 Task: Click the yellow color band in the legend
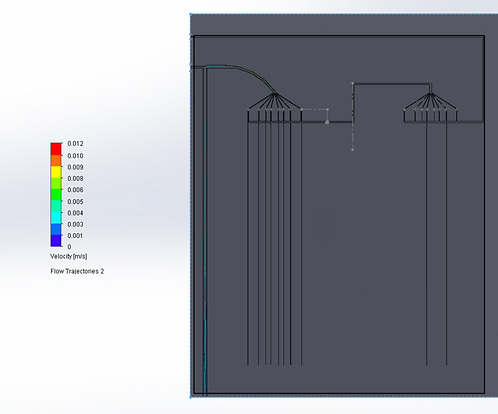56,172
